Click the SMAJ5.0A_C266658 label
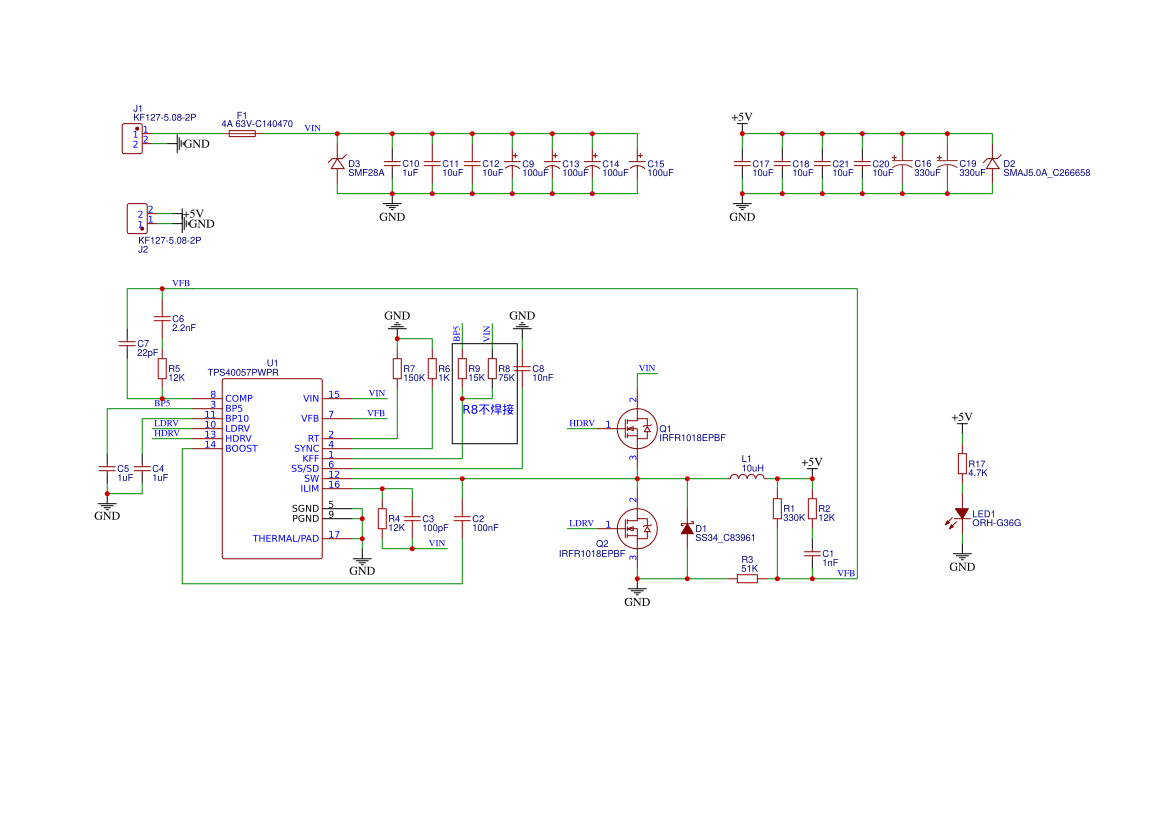 pos(1046,173)
